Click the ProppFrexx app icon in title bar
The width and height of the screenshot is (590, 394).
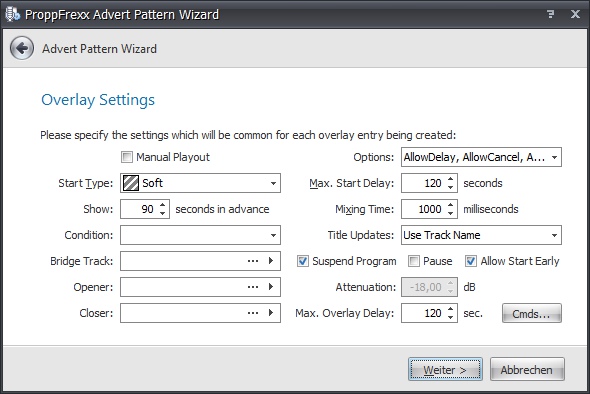[12, 14]
